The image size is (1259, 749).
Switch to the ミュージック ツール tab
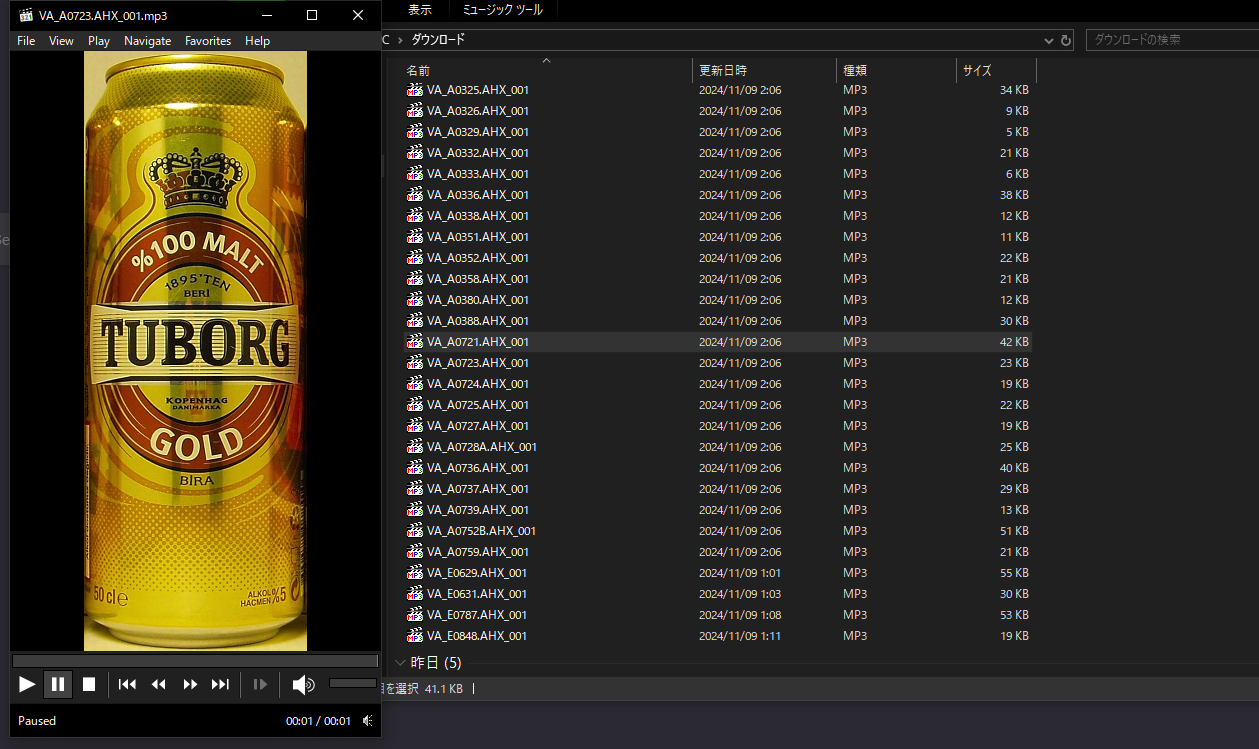click(x=502, y=10)
